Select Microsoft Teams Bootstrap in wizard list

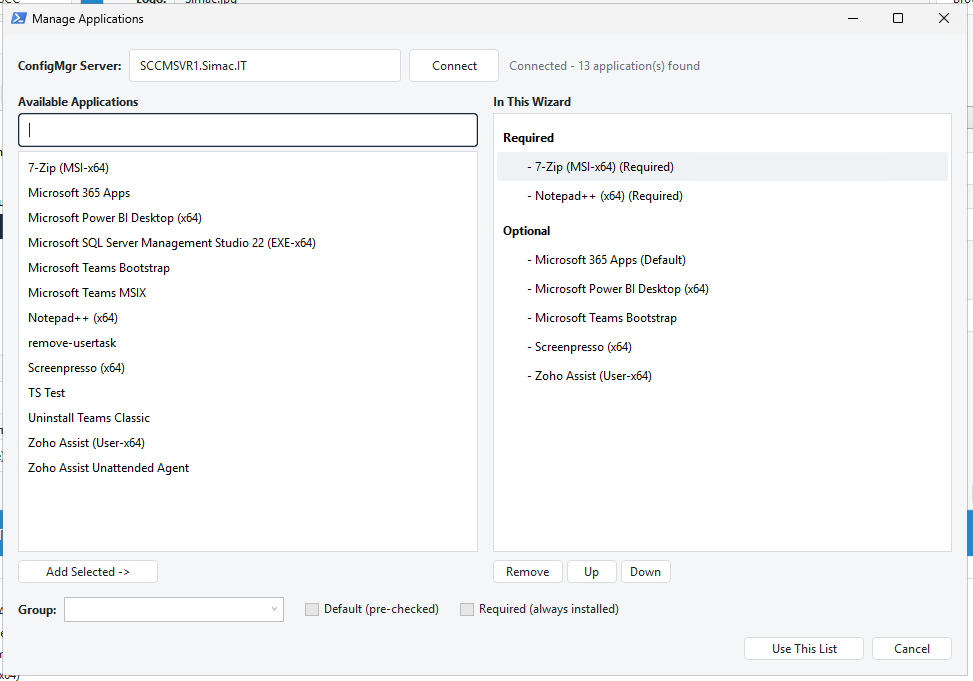(722, 318)
